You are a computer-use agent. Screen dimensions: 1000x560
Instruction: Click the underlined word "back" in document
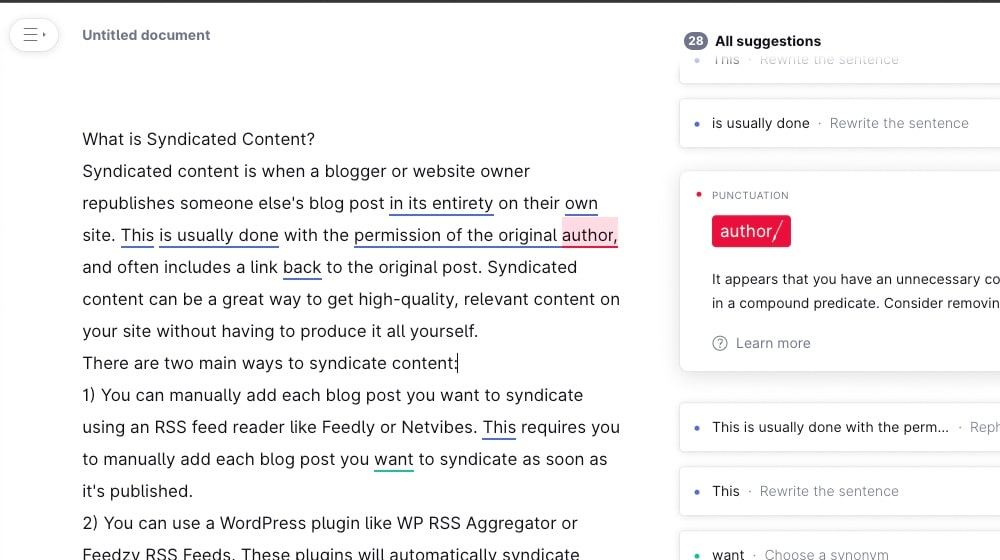pos(302,267)
